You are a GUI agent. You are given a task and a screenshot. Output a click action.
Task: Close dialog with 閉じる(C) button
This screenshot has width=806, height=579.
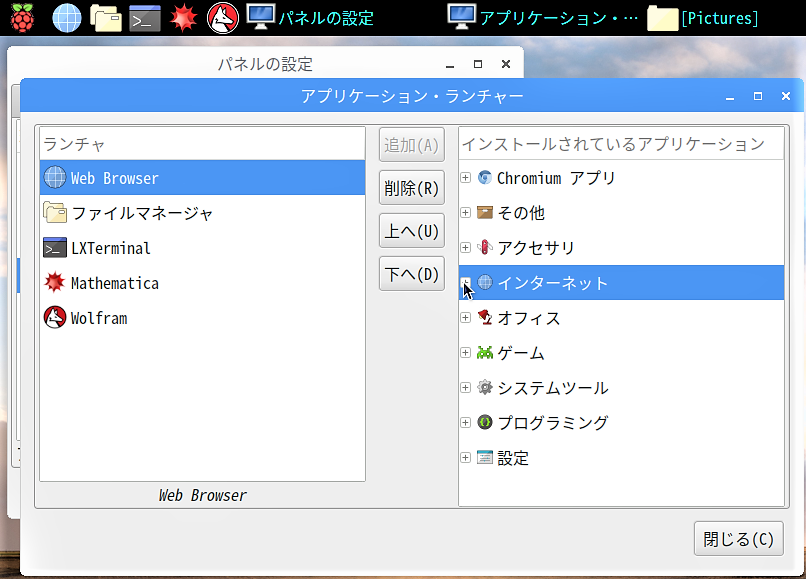point(739,538)
